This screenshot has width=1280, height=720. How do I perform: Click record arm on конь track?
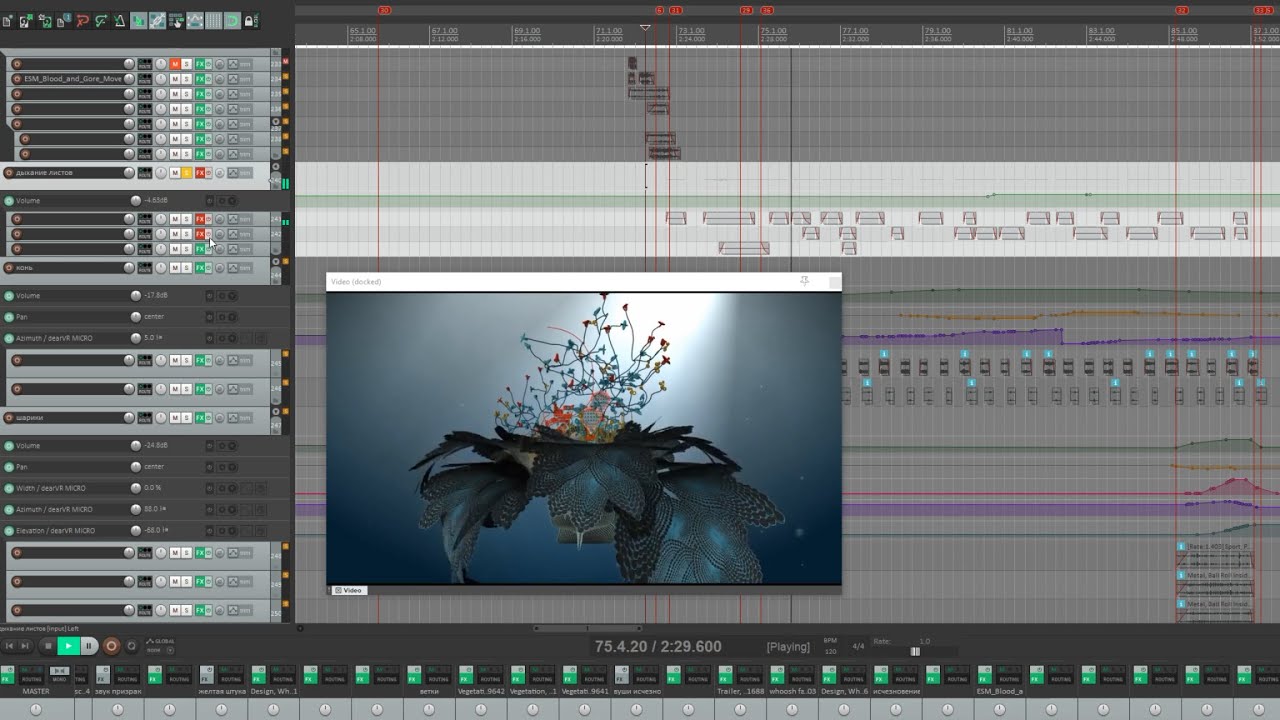tap(8, 268)
